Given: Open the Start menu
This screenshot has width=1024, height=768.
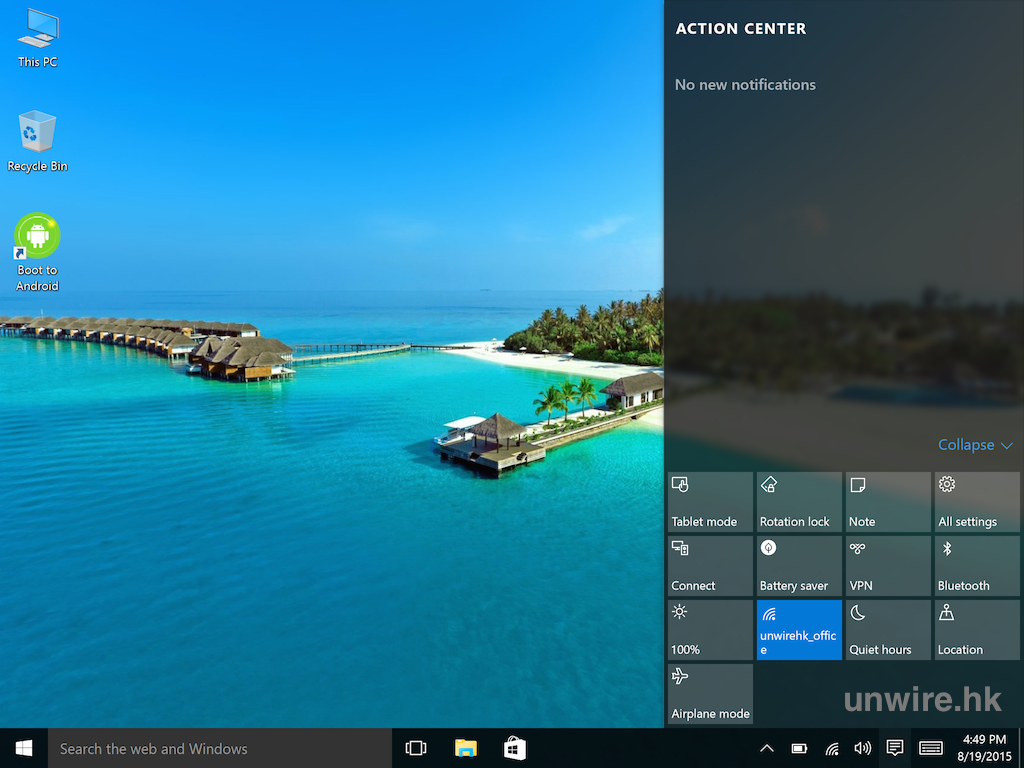Looking at the screenshot, I should [24, 748].
